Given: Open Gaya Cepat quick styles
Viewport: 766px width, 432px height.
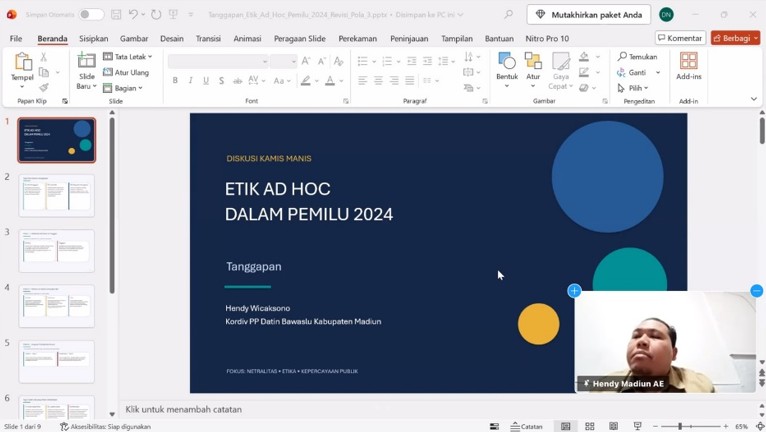Looking at the screenshot, I should click(560, 71).
